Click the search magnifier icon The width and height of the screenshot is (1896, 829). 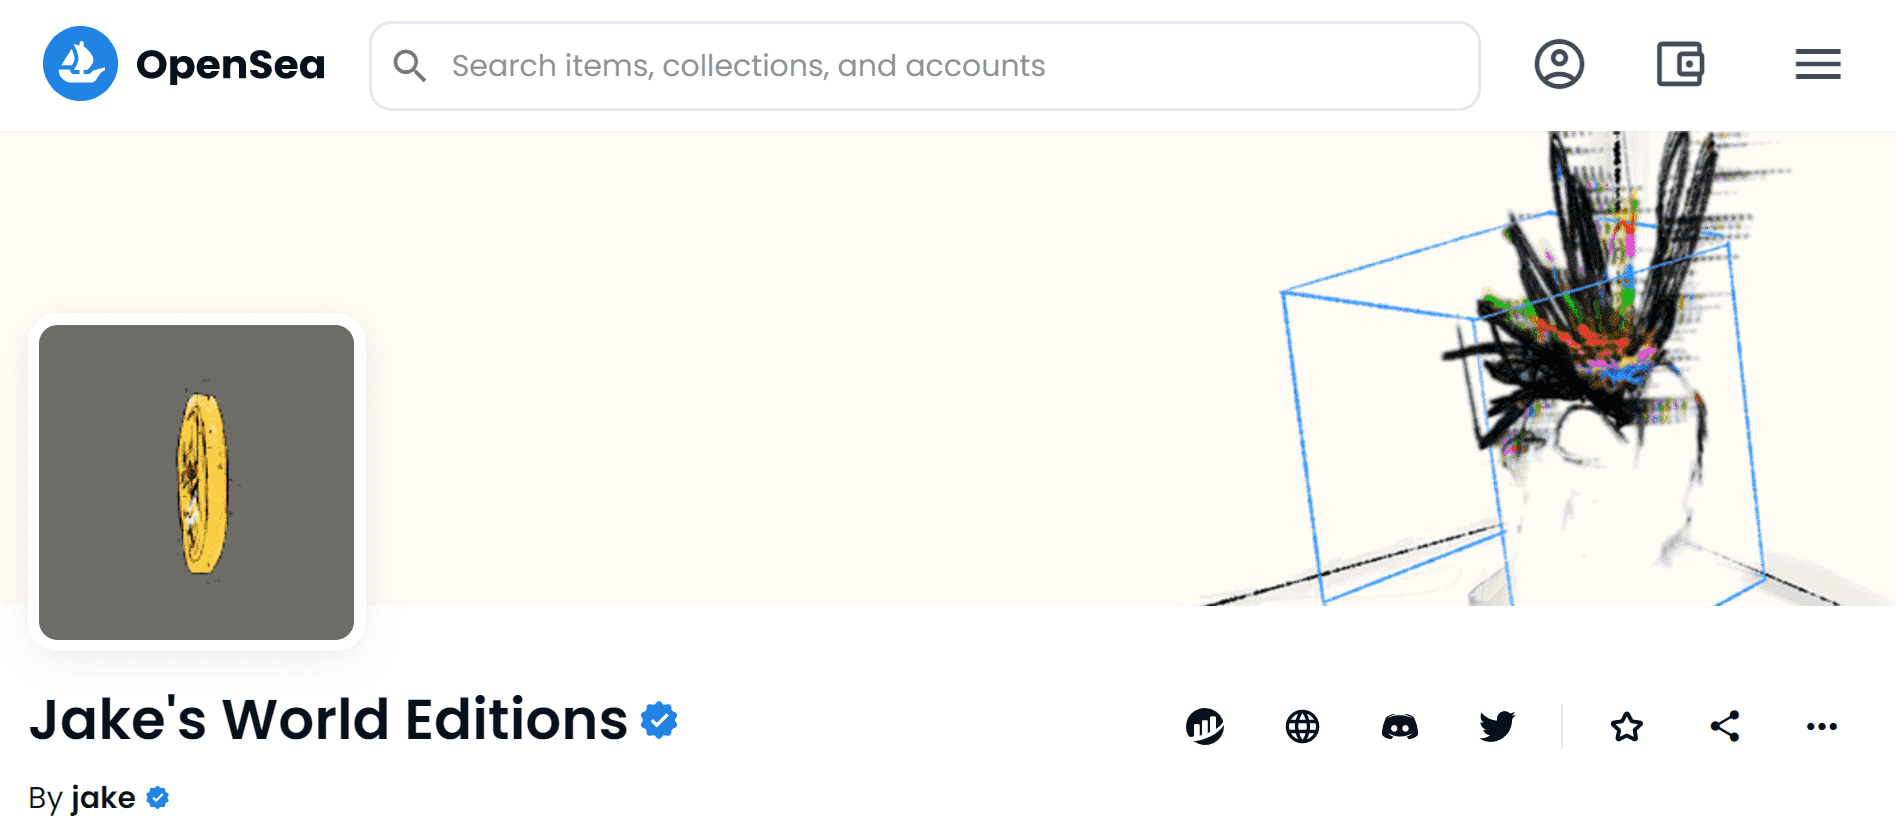[x=410, y=65]
